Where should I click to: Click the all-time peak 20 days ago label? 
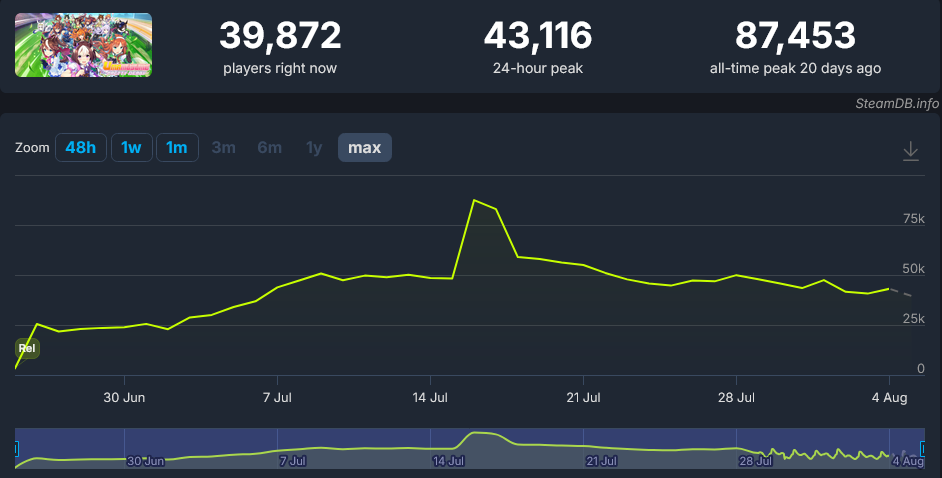tap(795, 68)
